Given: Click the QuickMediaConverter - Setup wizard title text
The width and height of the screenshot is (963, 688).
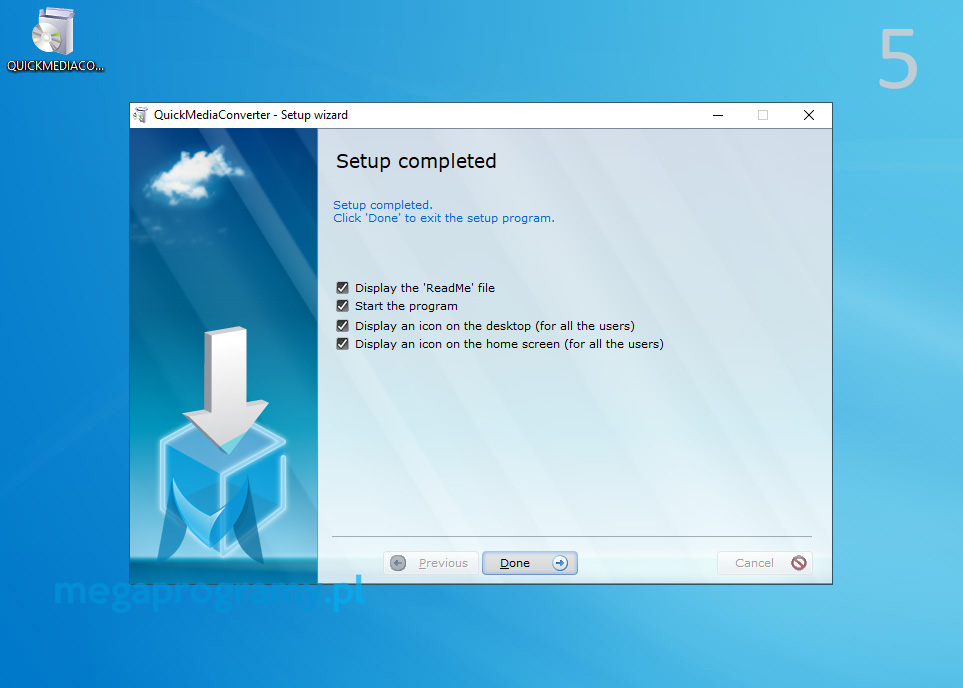Looking at the screenshot, I should click(x=251, y=115).
